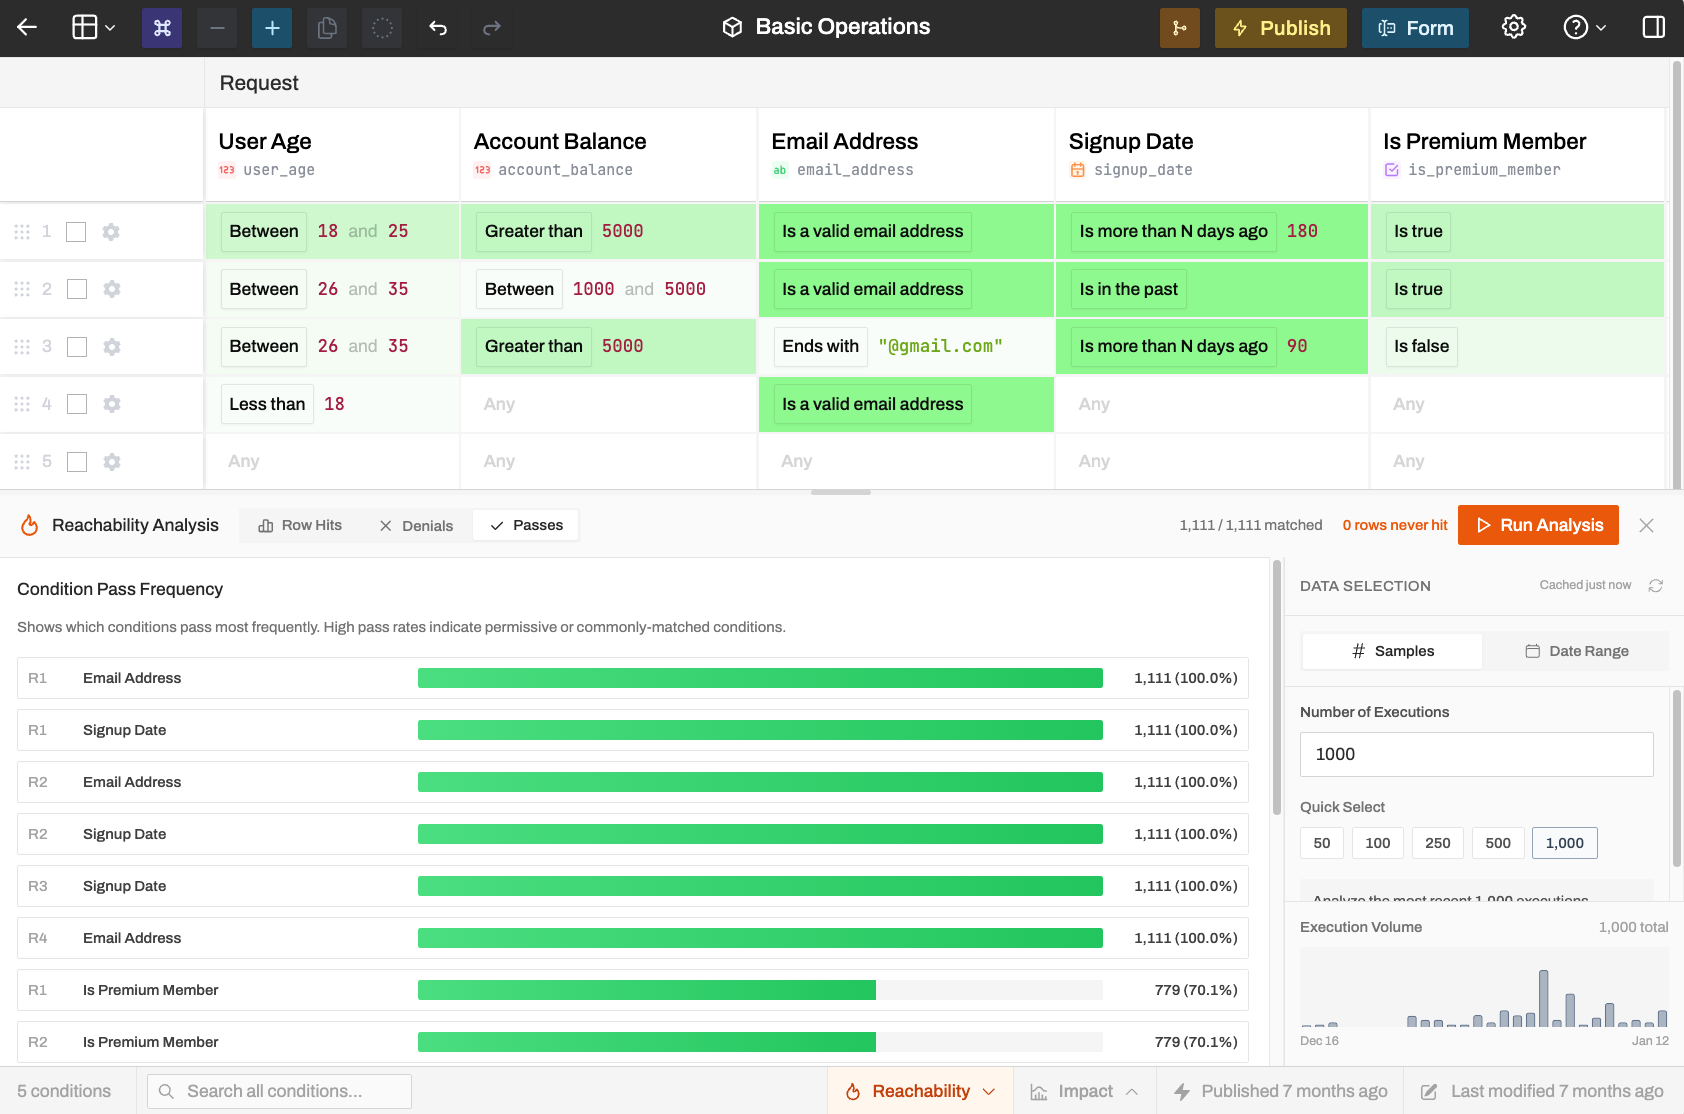1684x1114 pixels.
Task: Select the Date Range tab
Action: click(x=1576, y=651)
